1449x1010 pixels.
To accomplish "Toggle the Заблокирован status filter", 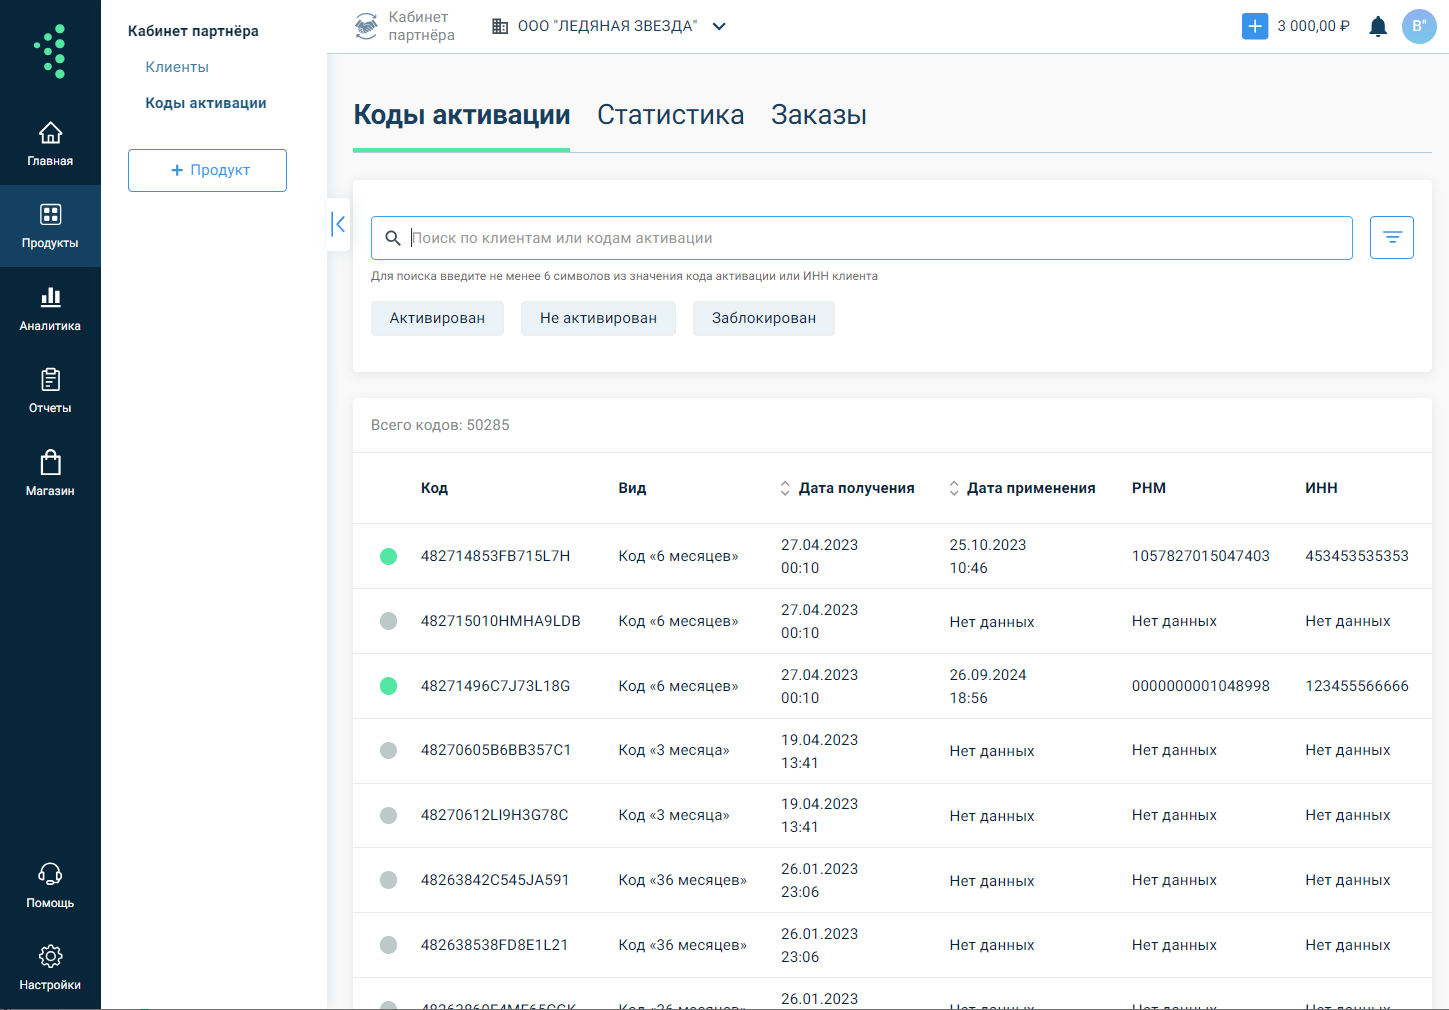I will [764, 318].
